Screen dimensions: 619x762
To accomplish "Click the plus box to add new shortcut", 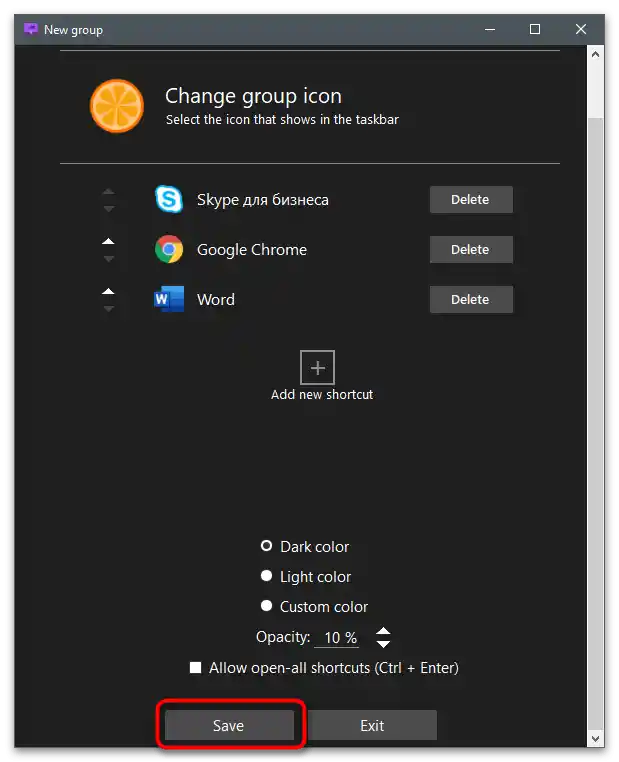I will click(x=317, y=367).
